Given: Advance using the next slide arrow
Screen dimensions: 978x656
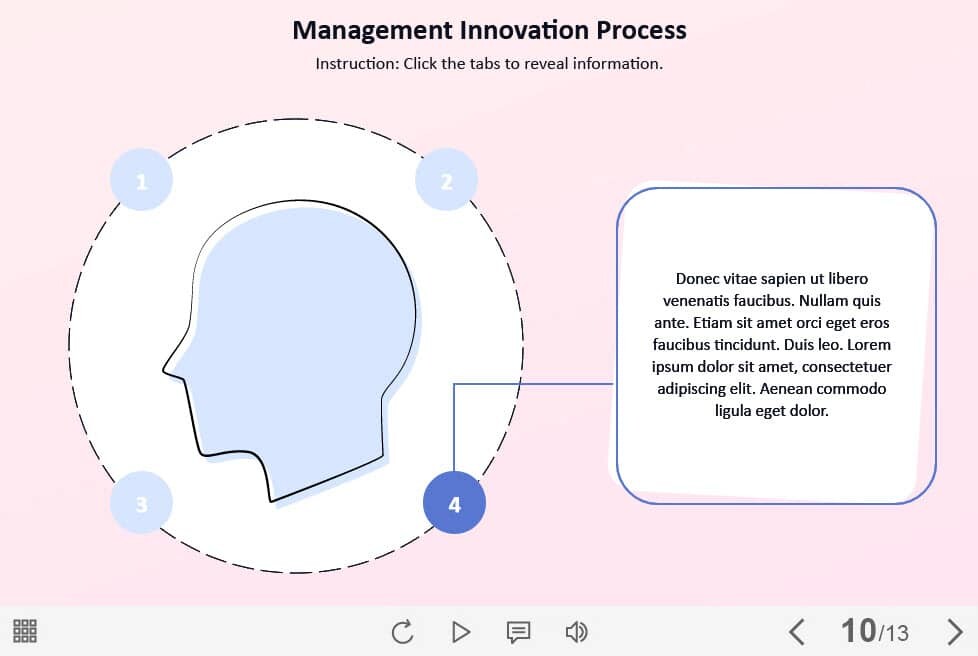Looking at the screenshot, I should 954,631.
